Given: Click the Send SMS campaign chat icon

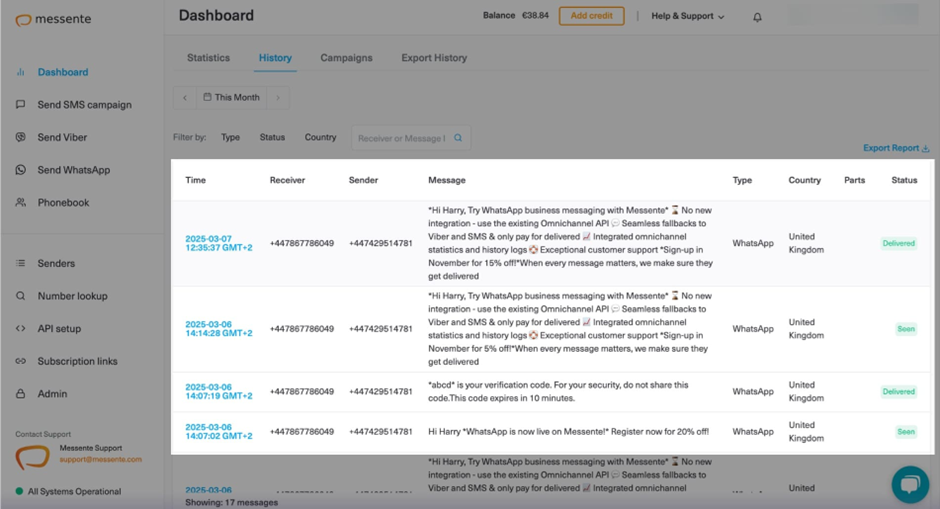Looking at the screenshot, I should coord(20,104).
